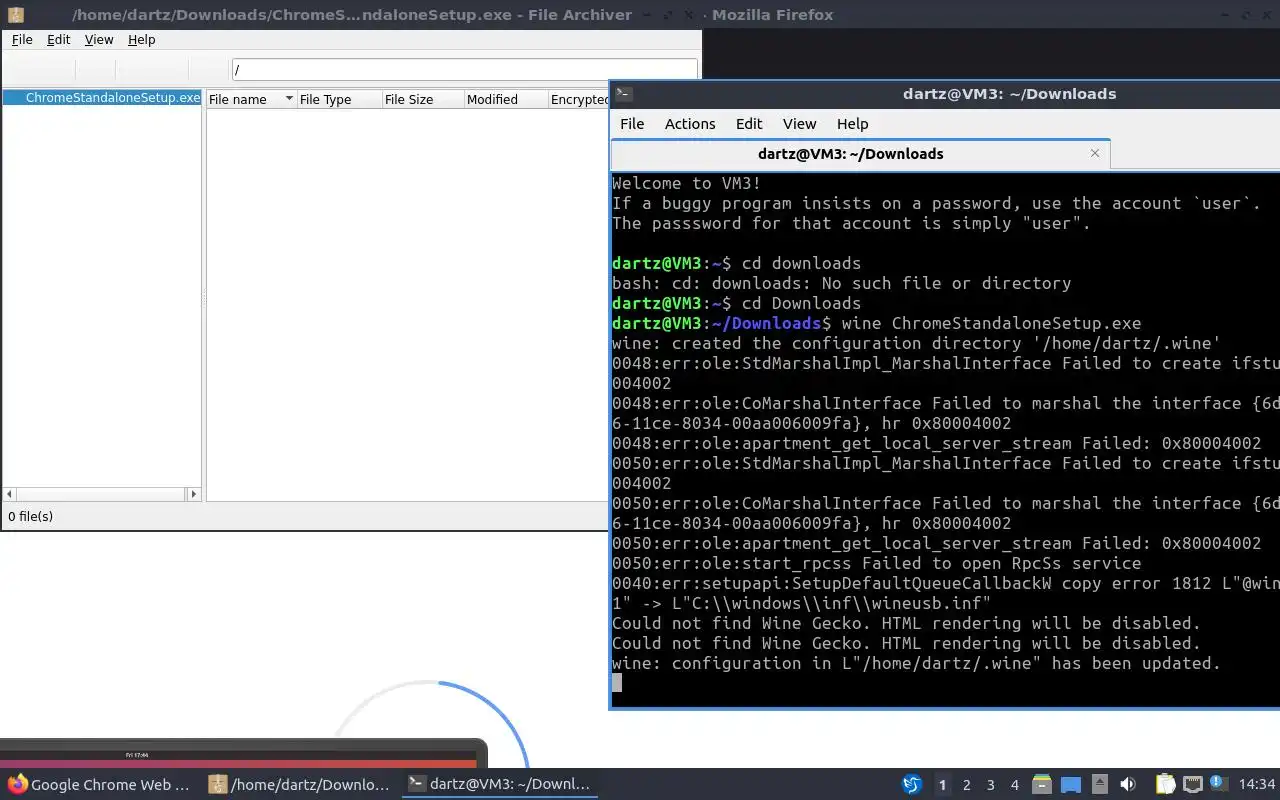Click the terminal cursor block on the last line
The image size is (1280, 800).
[617, 683]
